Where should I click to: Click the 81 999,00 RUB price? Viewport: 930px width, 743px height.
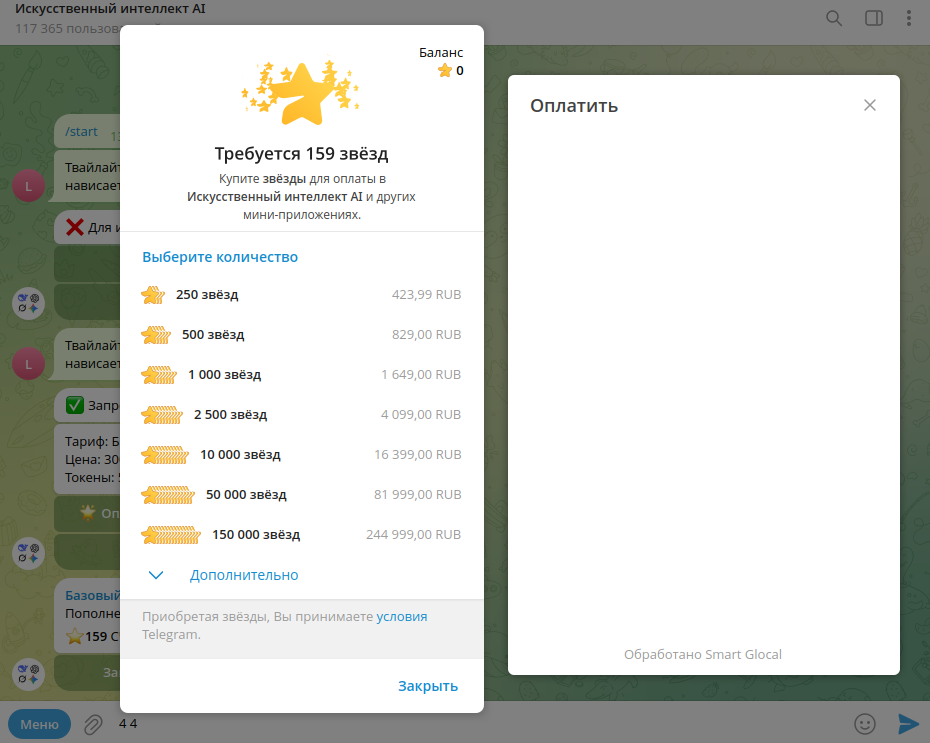point(418,495)
